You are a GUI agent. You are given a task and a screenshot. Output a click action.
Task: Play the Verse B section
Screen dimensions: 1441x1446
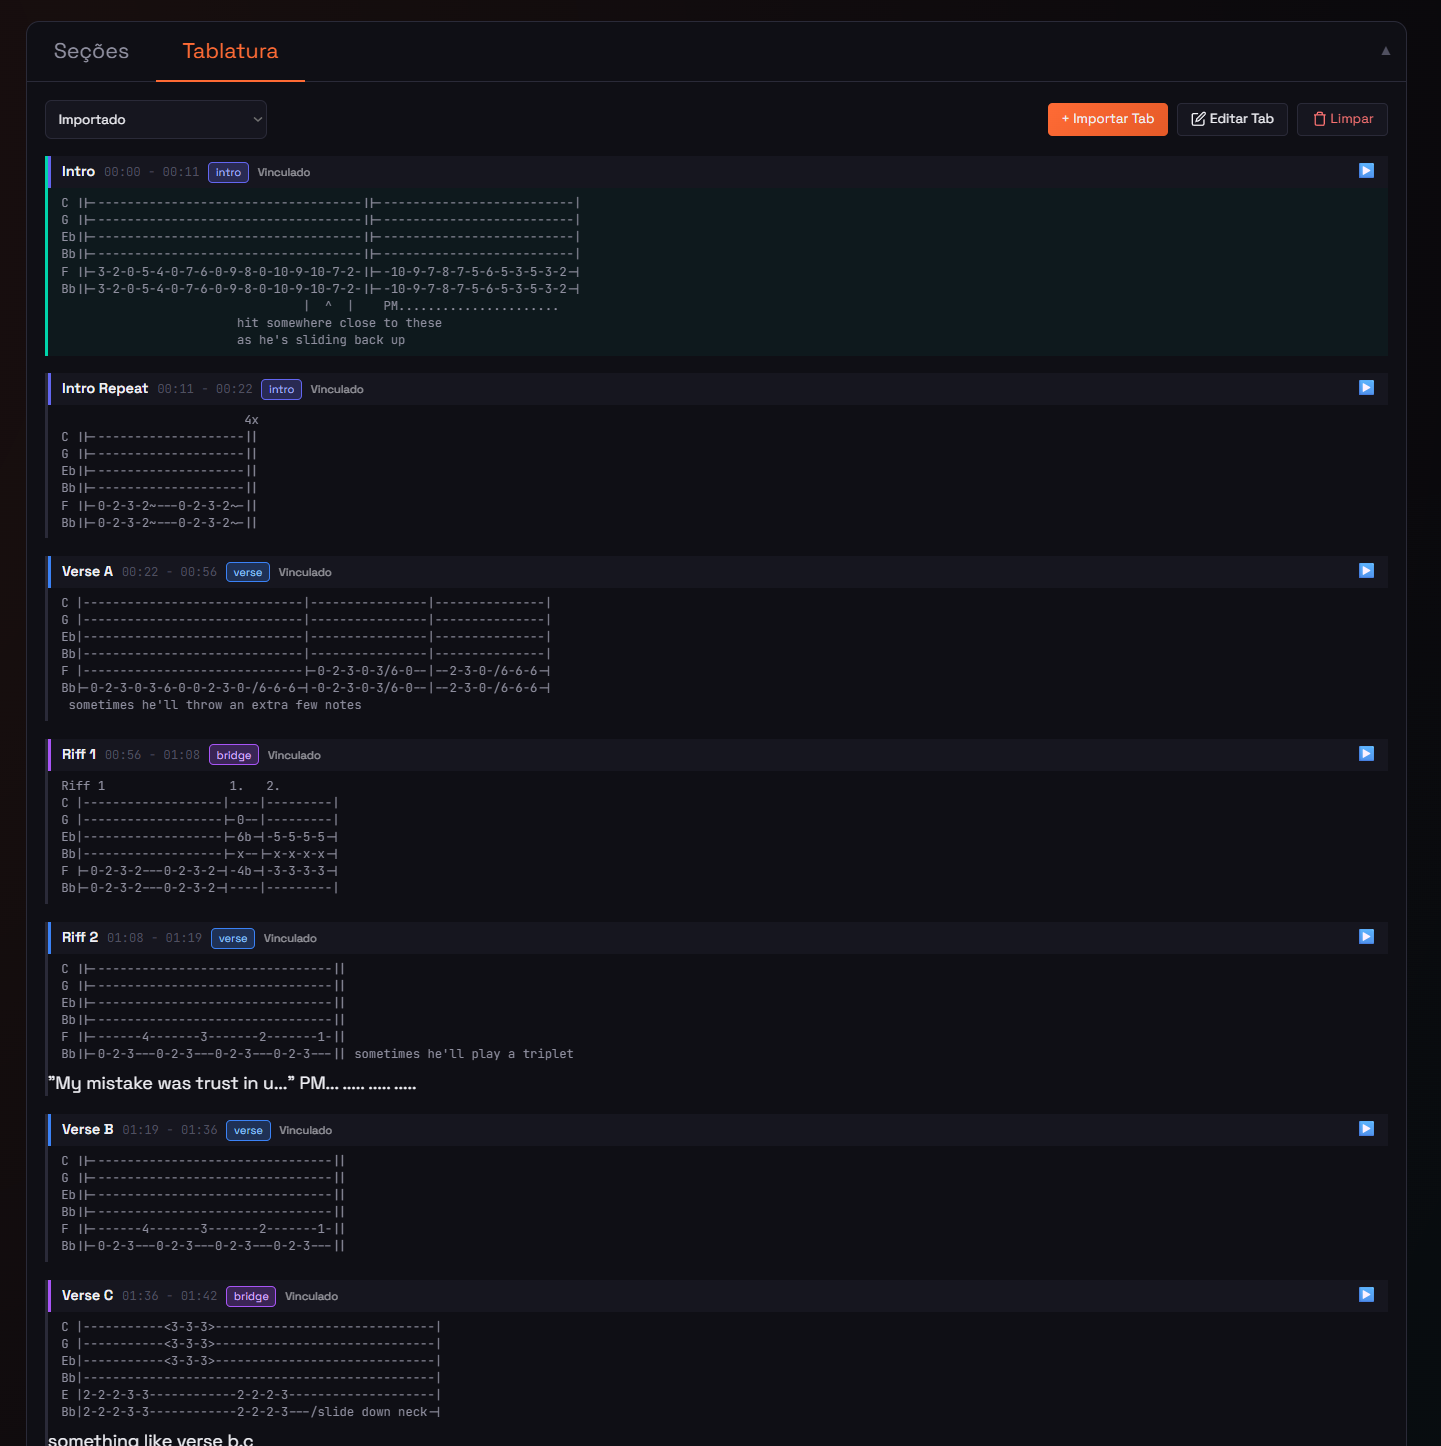[x=1366, y=1129]
